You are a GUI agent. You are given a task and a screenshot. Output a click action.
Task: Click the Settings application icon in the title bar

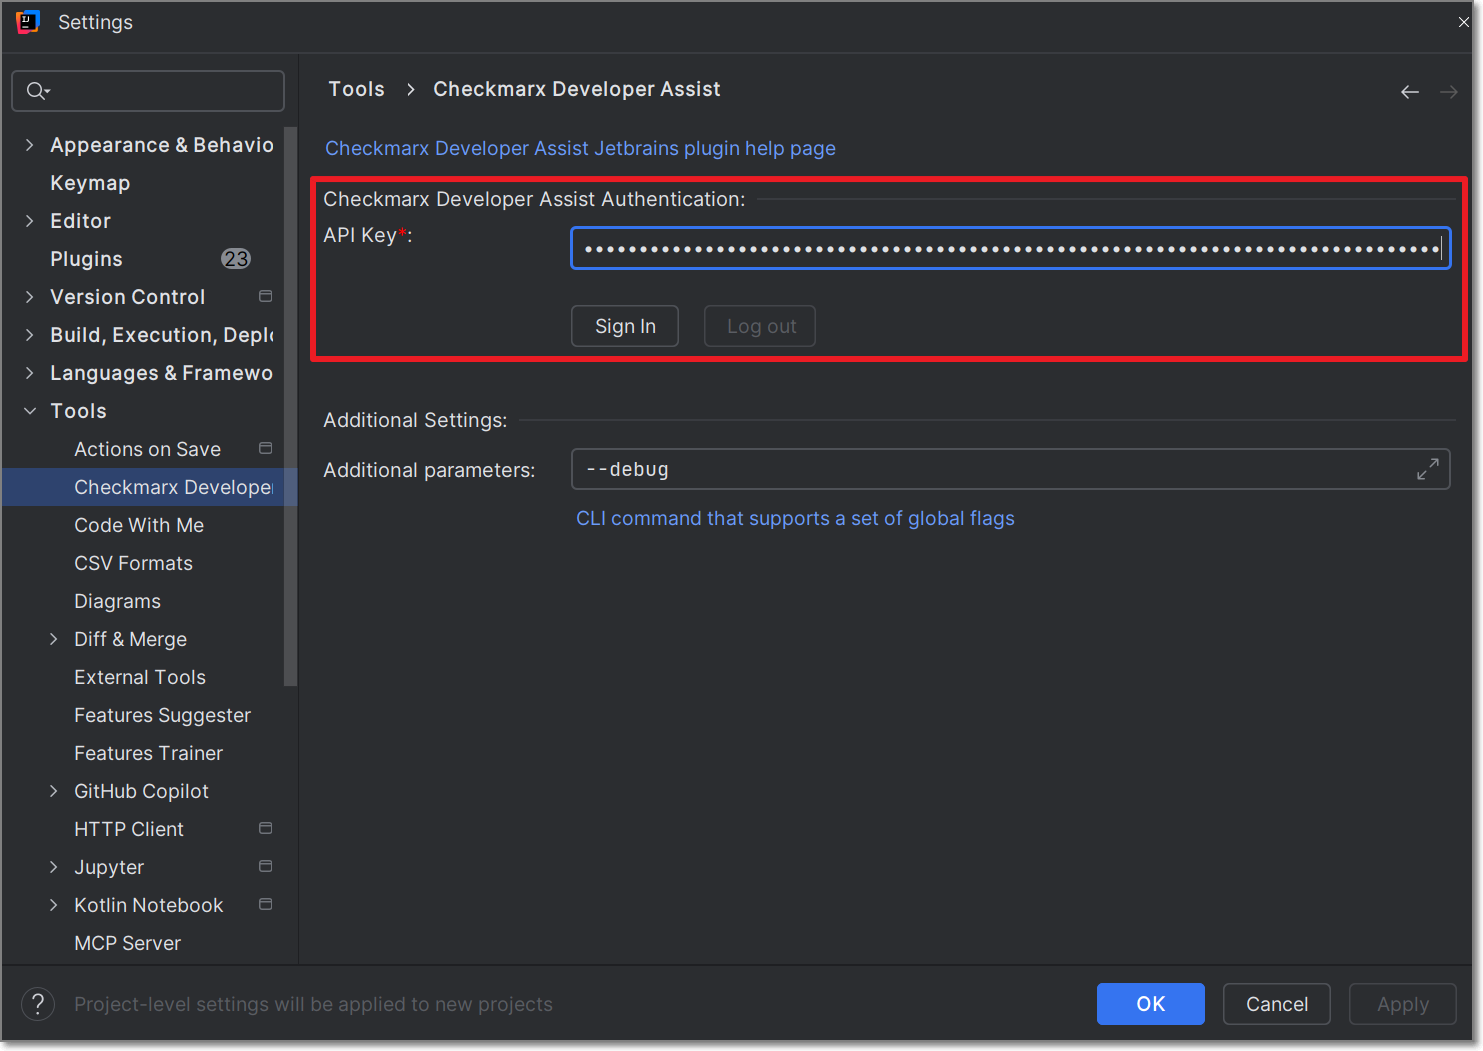pyautogui.click(x=27, y=21)
